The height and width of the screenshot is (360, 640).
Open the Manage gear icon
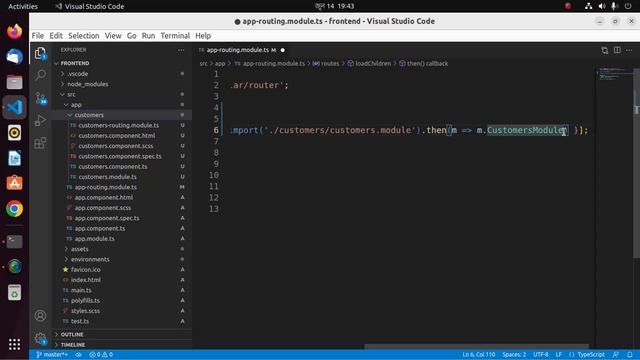pos(40,338)
